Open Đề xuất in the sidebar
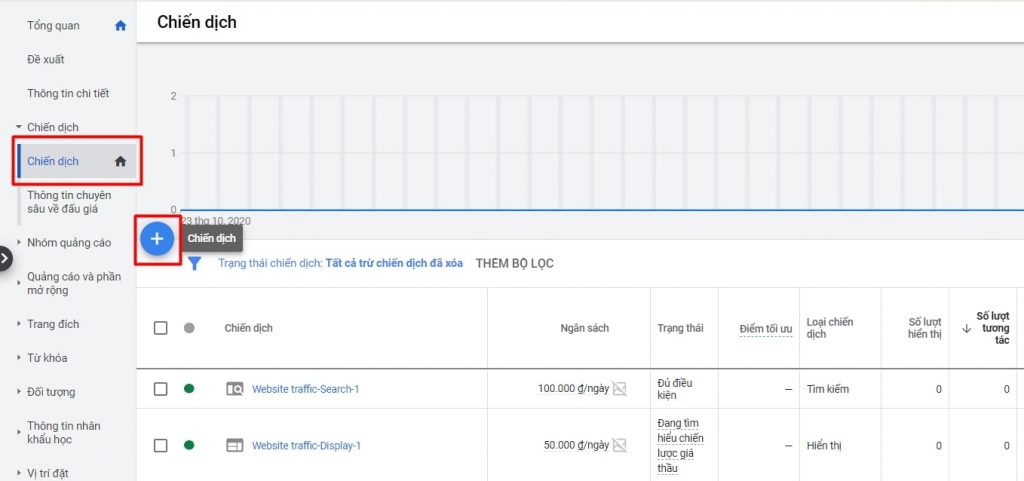 (46, 60)
